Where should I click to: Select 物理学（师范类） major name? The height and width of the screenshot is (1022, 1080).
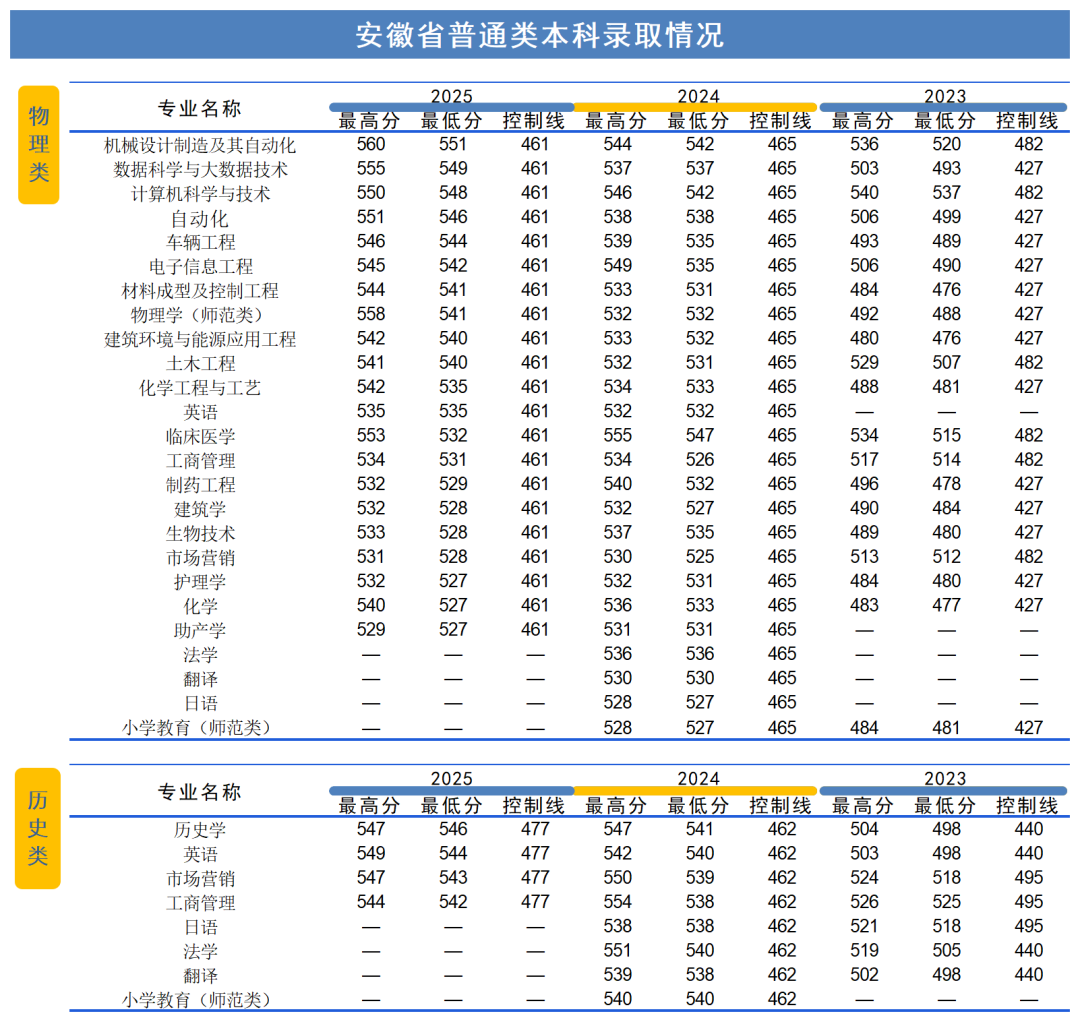point(200,315)
